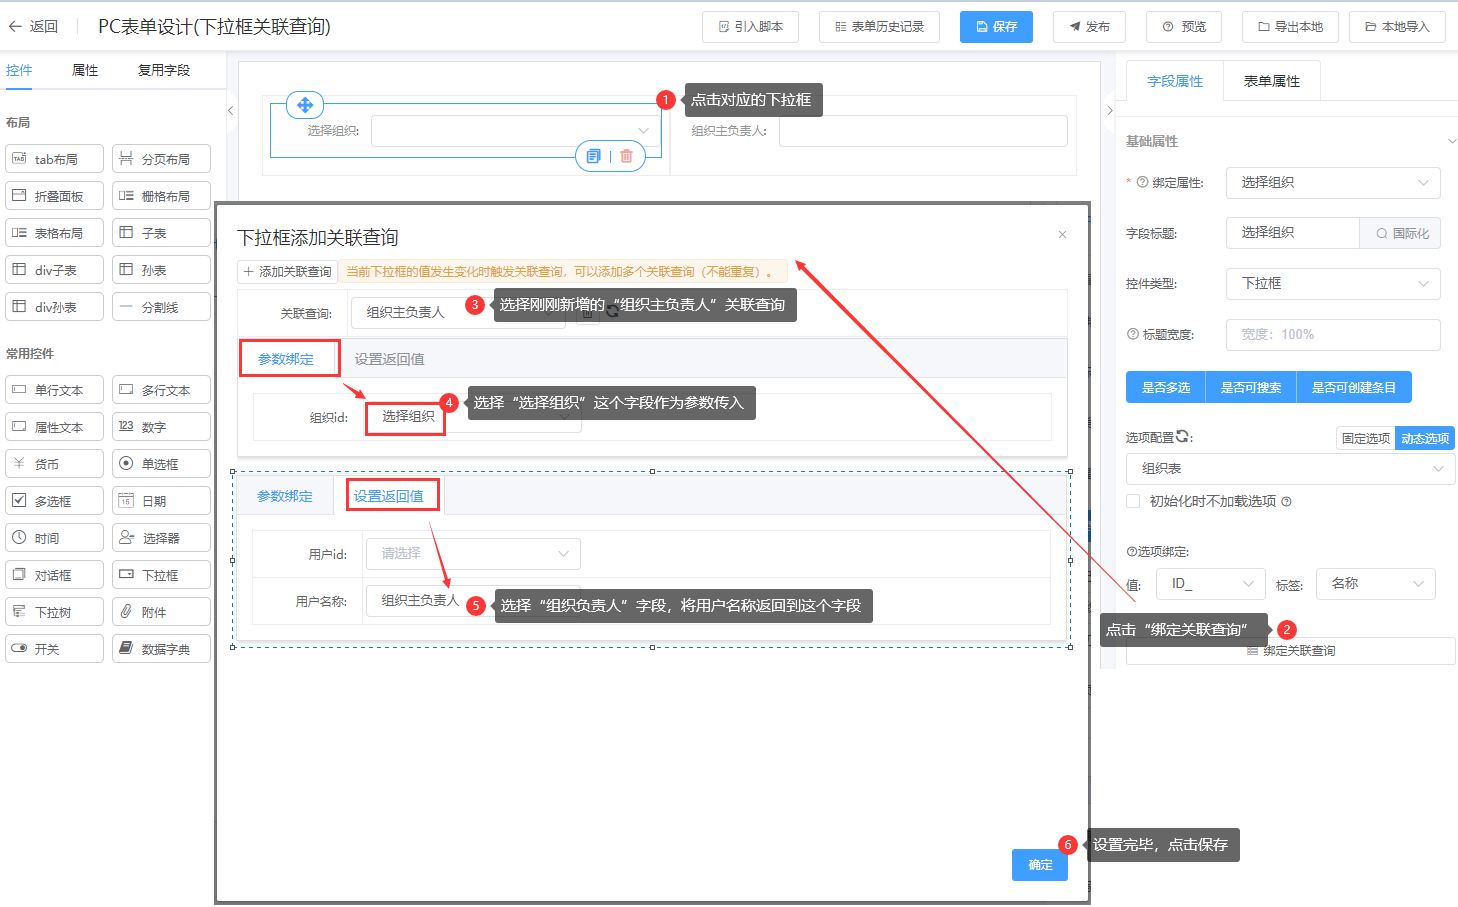The image size is (1458, 907).
Task: Add a 折叠面板 layout control
Action: click(x=54, y=196)
